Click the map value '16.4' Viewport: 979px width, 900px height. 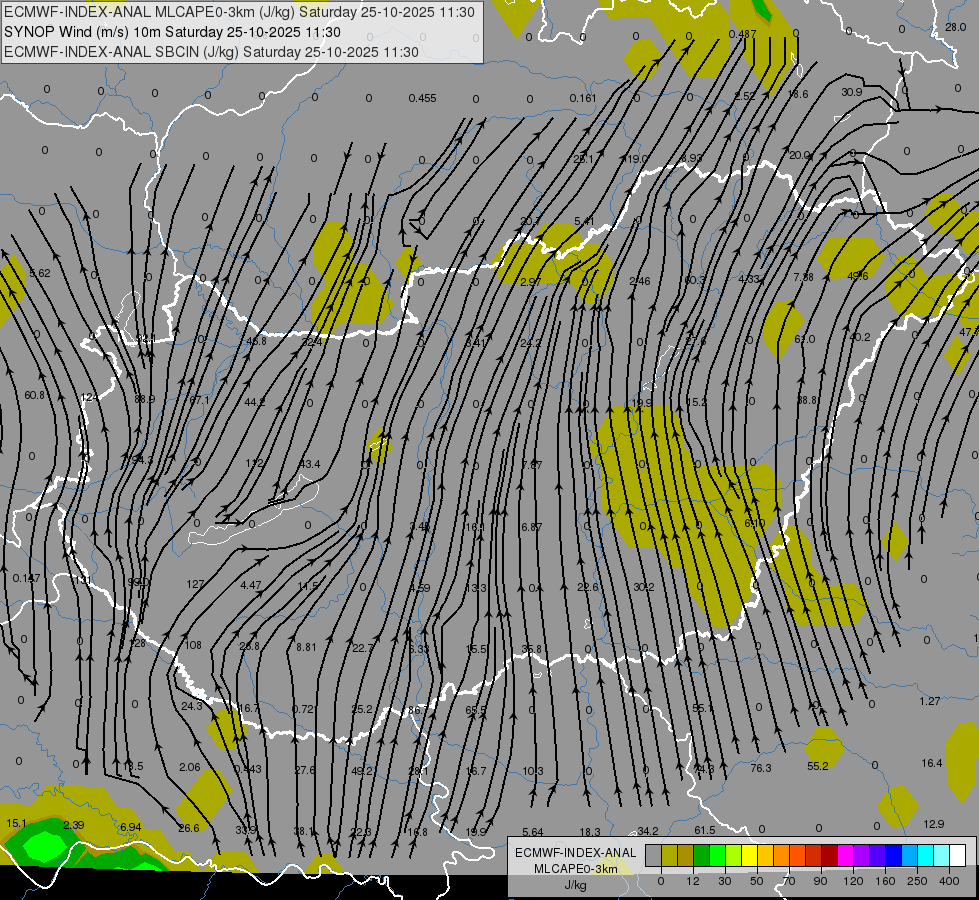coord(932,763)
